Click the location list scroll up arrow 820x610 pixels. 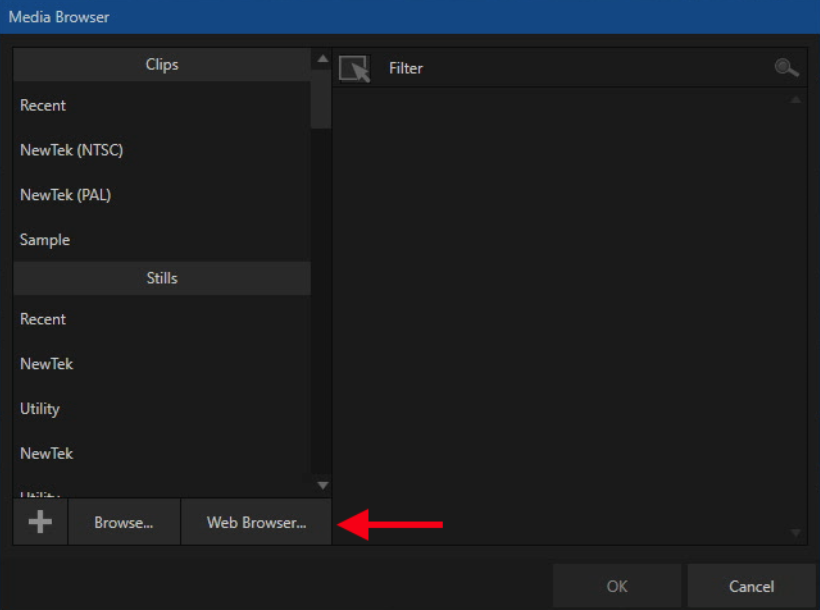[x=323, y=59]
